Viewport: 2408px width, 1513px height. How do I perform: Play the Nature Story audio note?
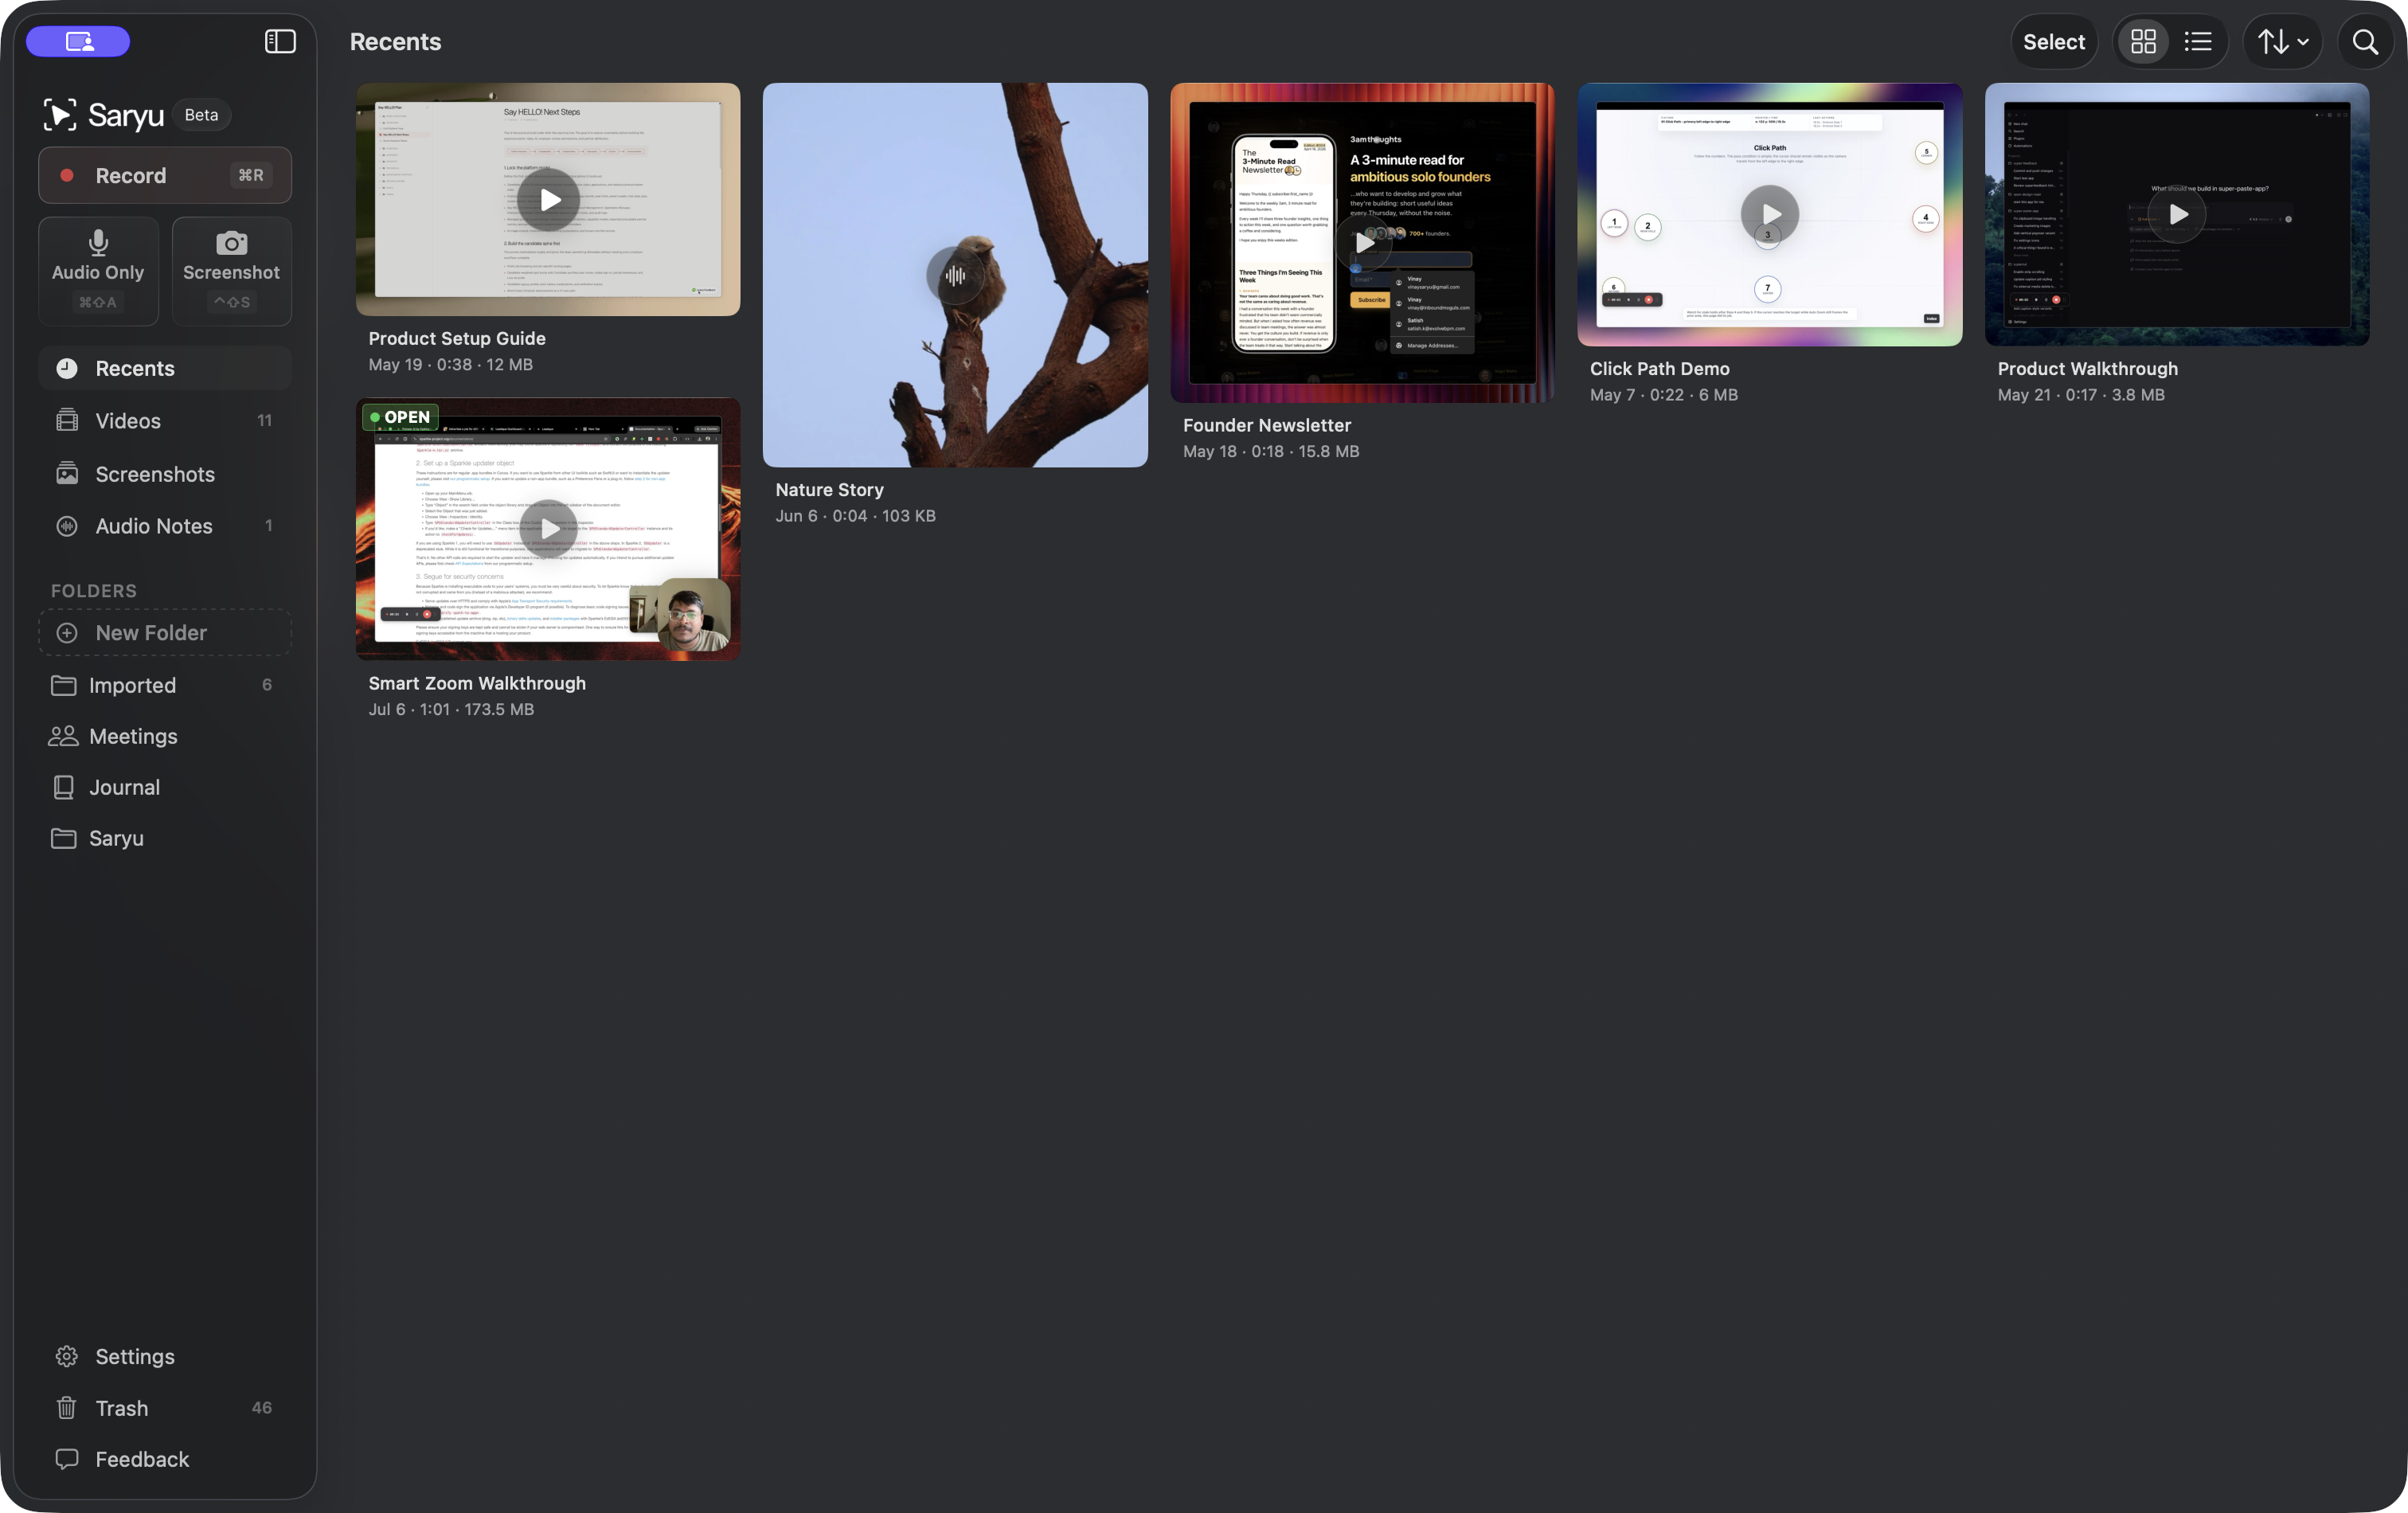click(x=955, y=275)
